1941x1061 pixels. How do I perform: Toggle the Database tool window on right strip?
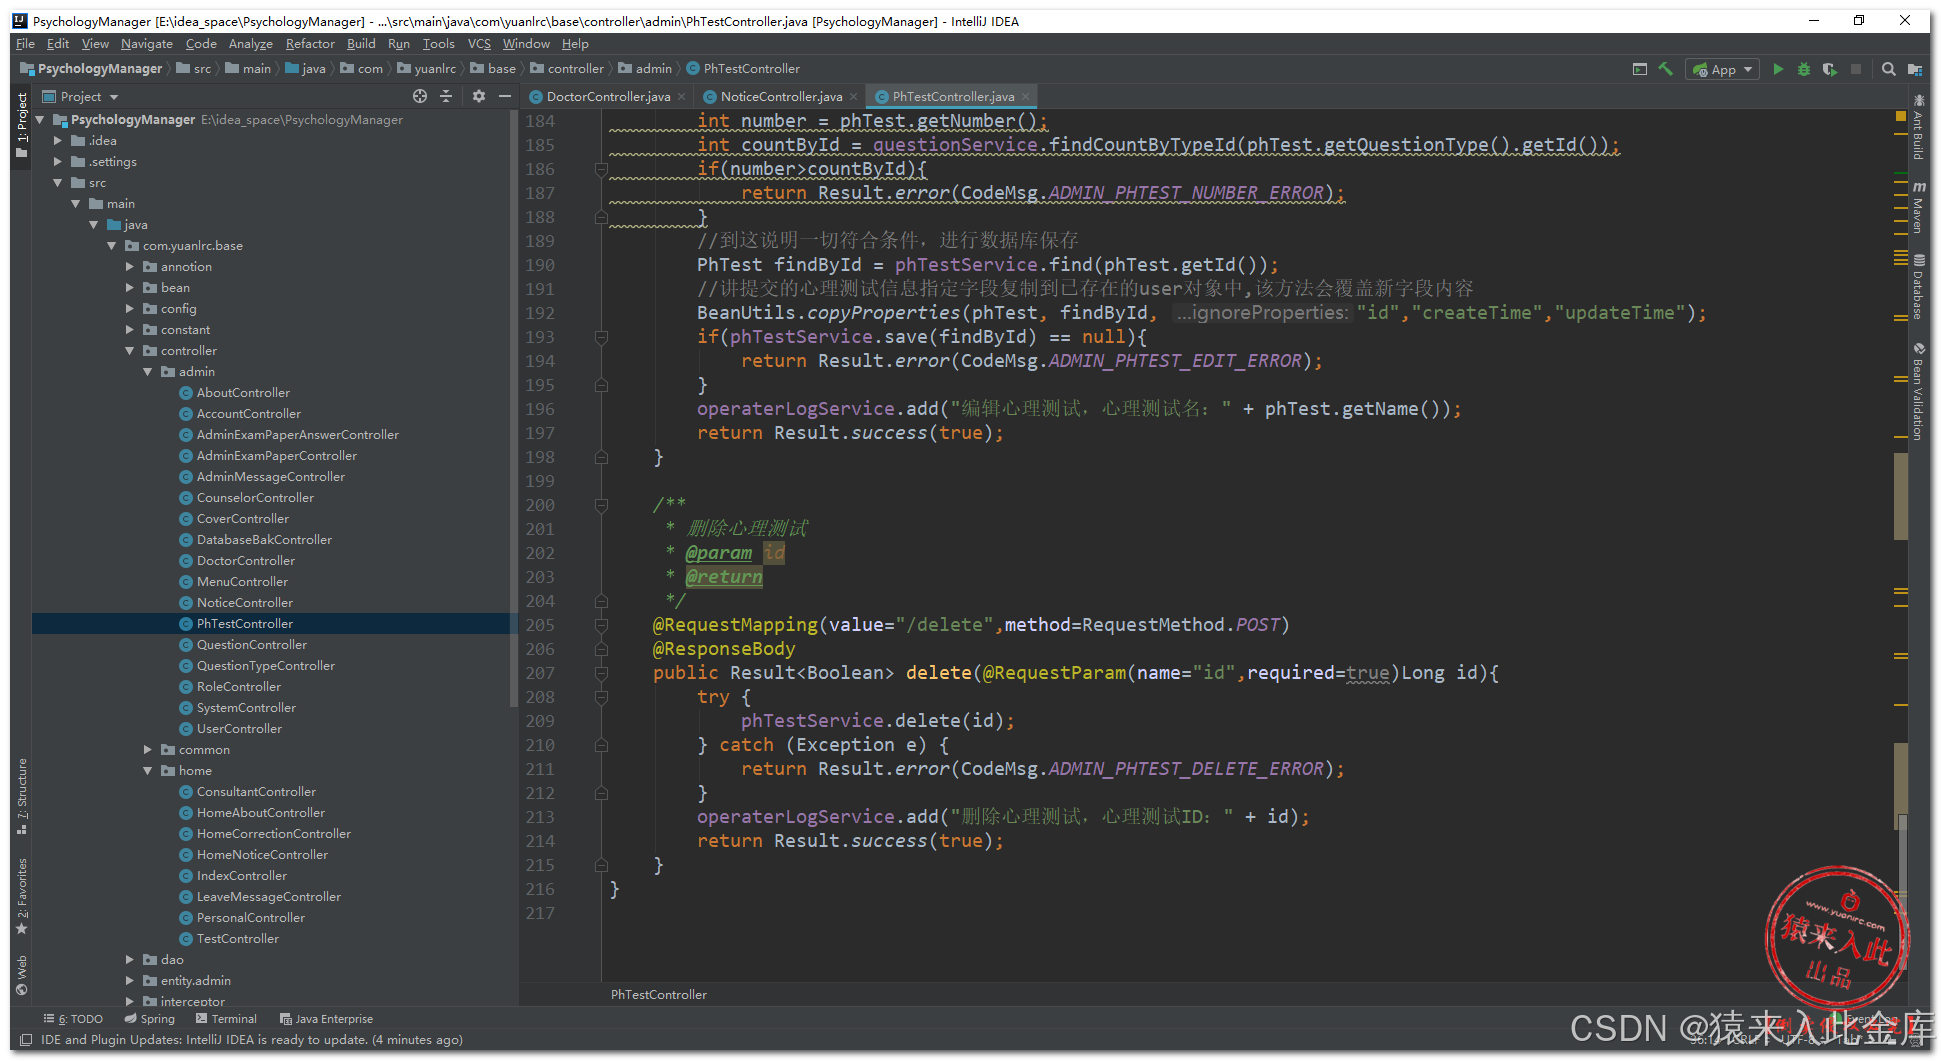[1918, 287]
